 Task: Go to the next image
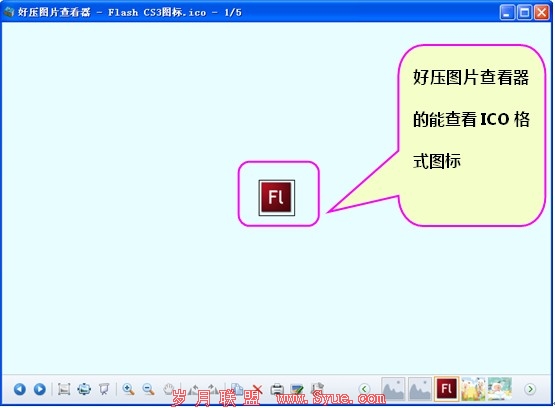coord(40,389)
